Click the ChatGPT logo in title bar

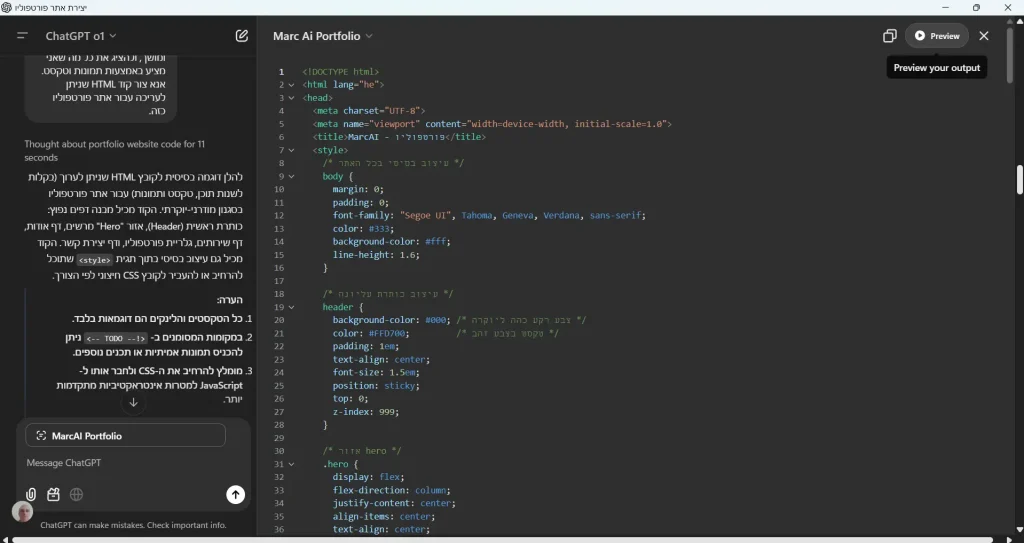coord(7,7)
